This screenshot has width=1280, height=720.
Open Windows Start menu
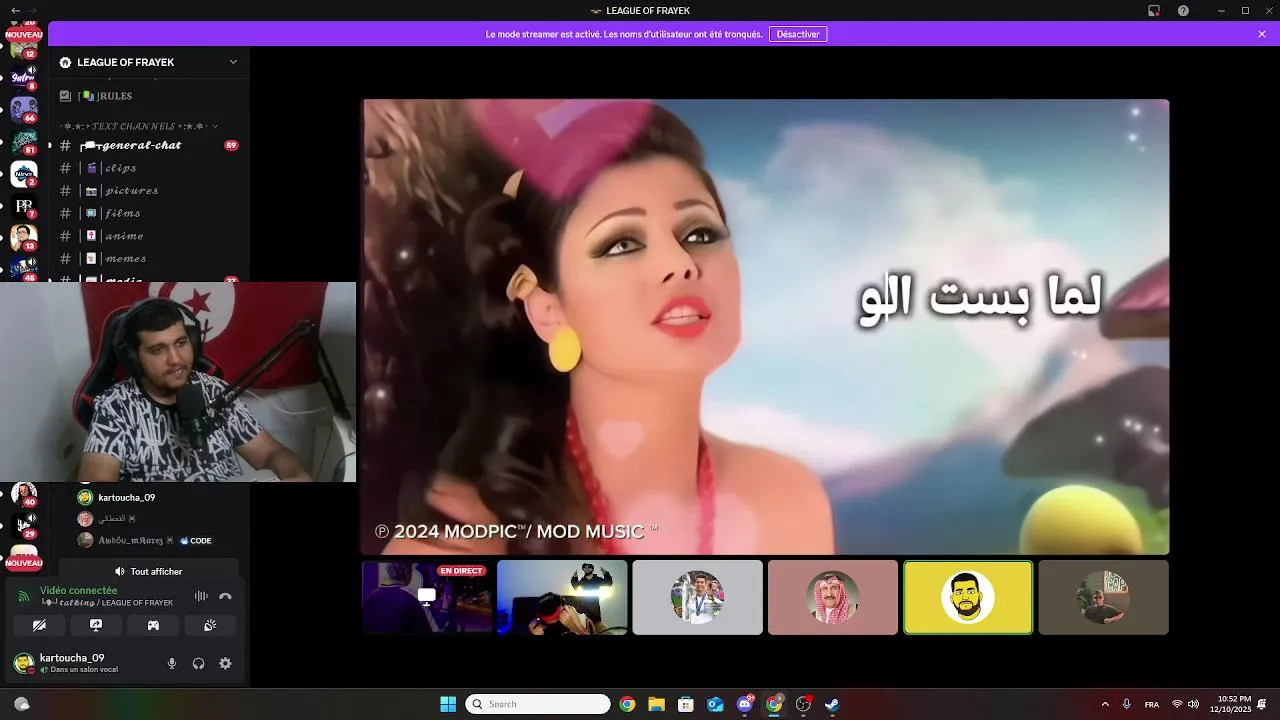point(448,704)
